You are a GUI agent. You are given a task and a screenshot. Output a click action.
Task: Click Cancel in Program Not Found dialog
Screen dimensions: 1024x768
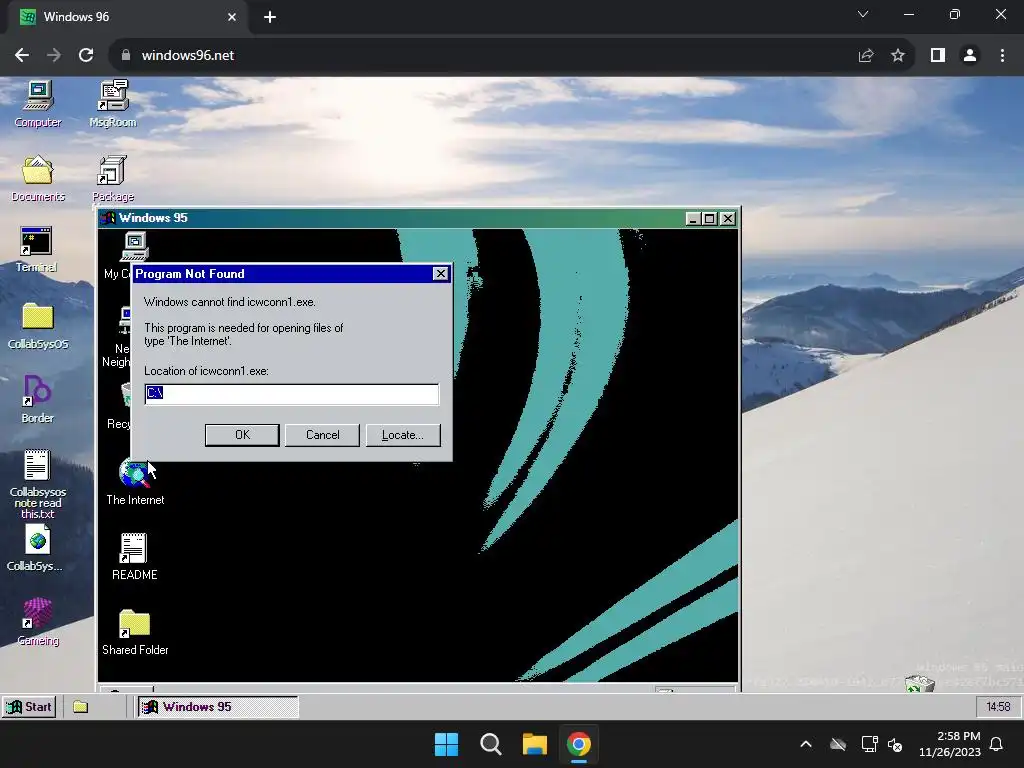pyautogui.click(x=323, y=435)
